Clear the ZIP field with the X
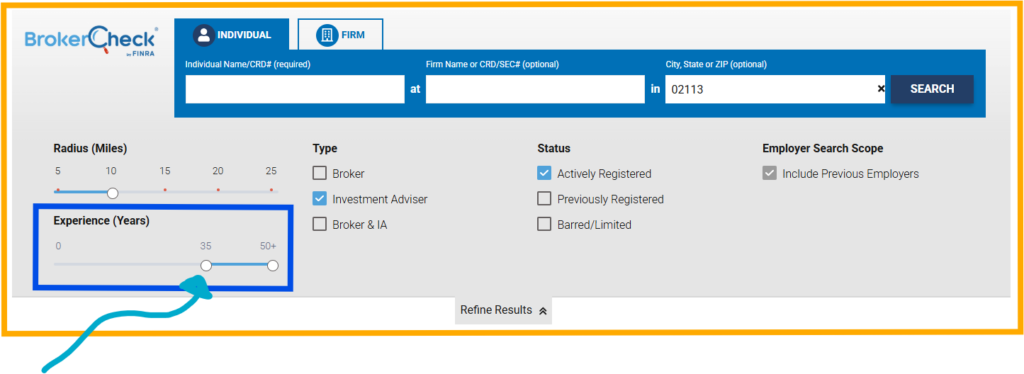The image size is (1024, 374). click(x=880, y=89)
